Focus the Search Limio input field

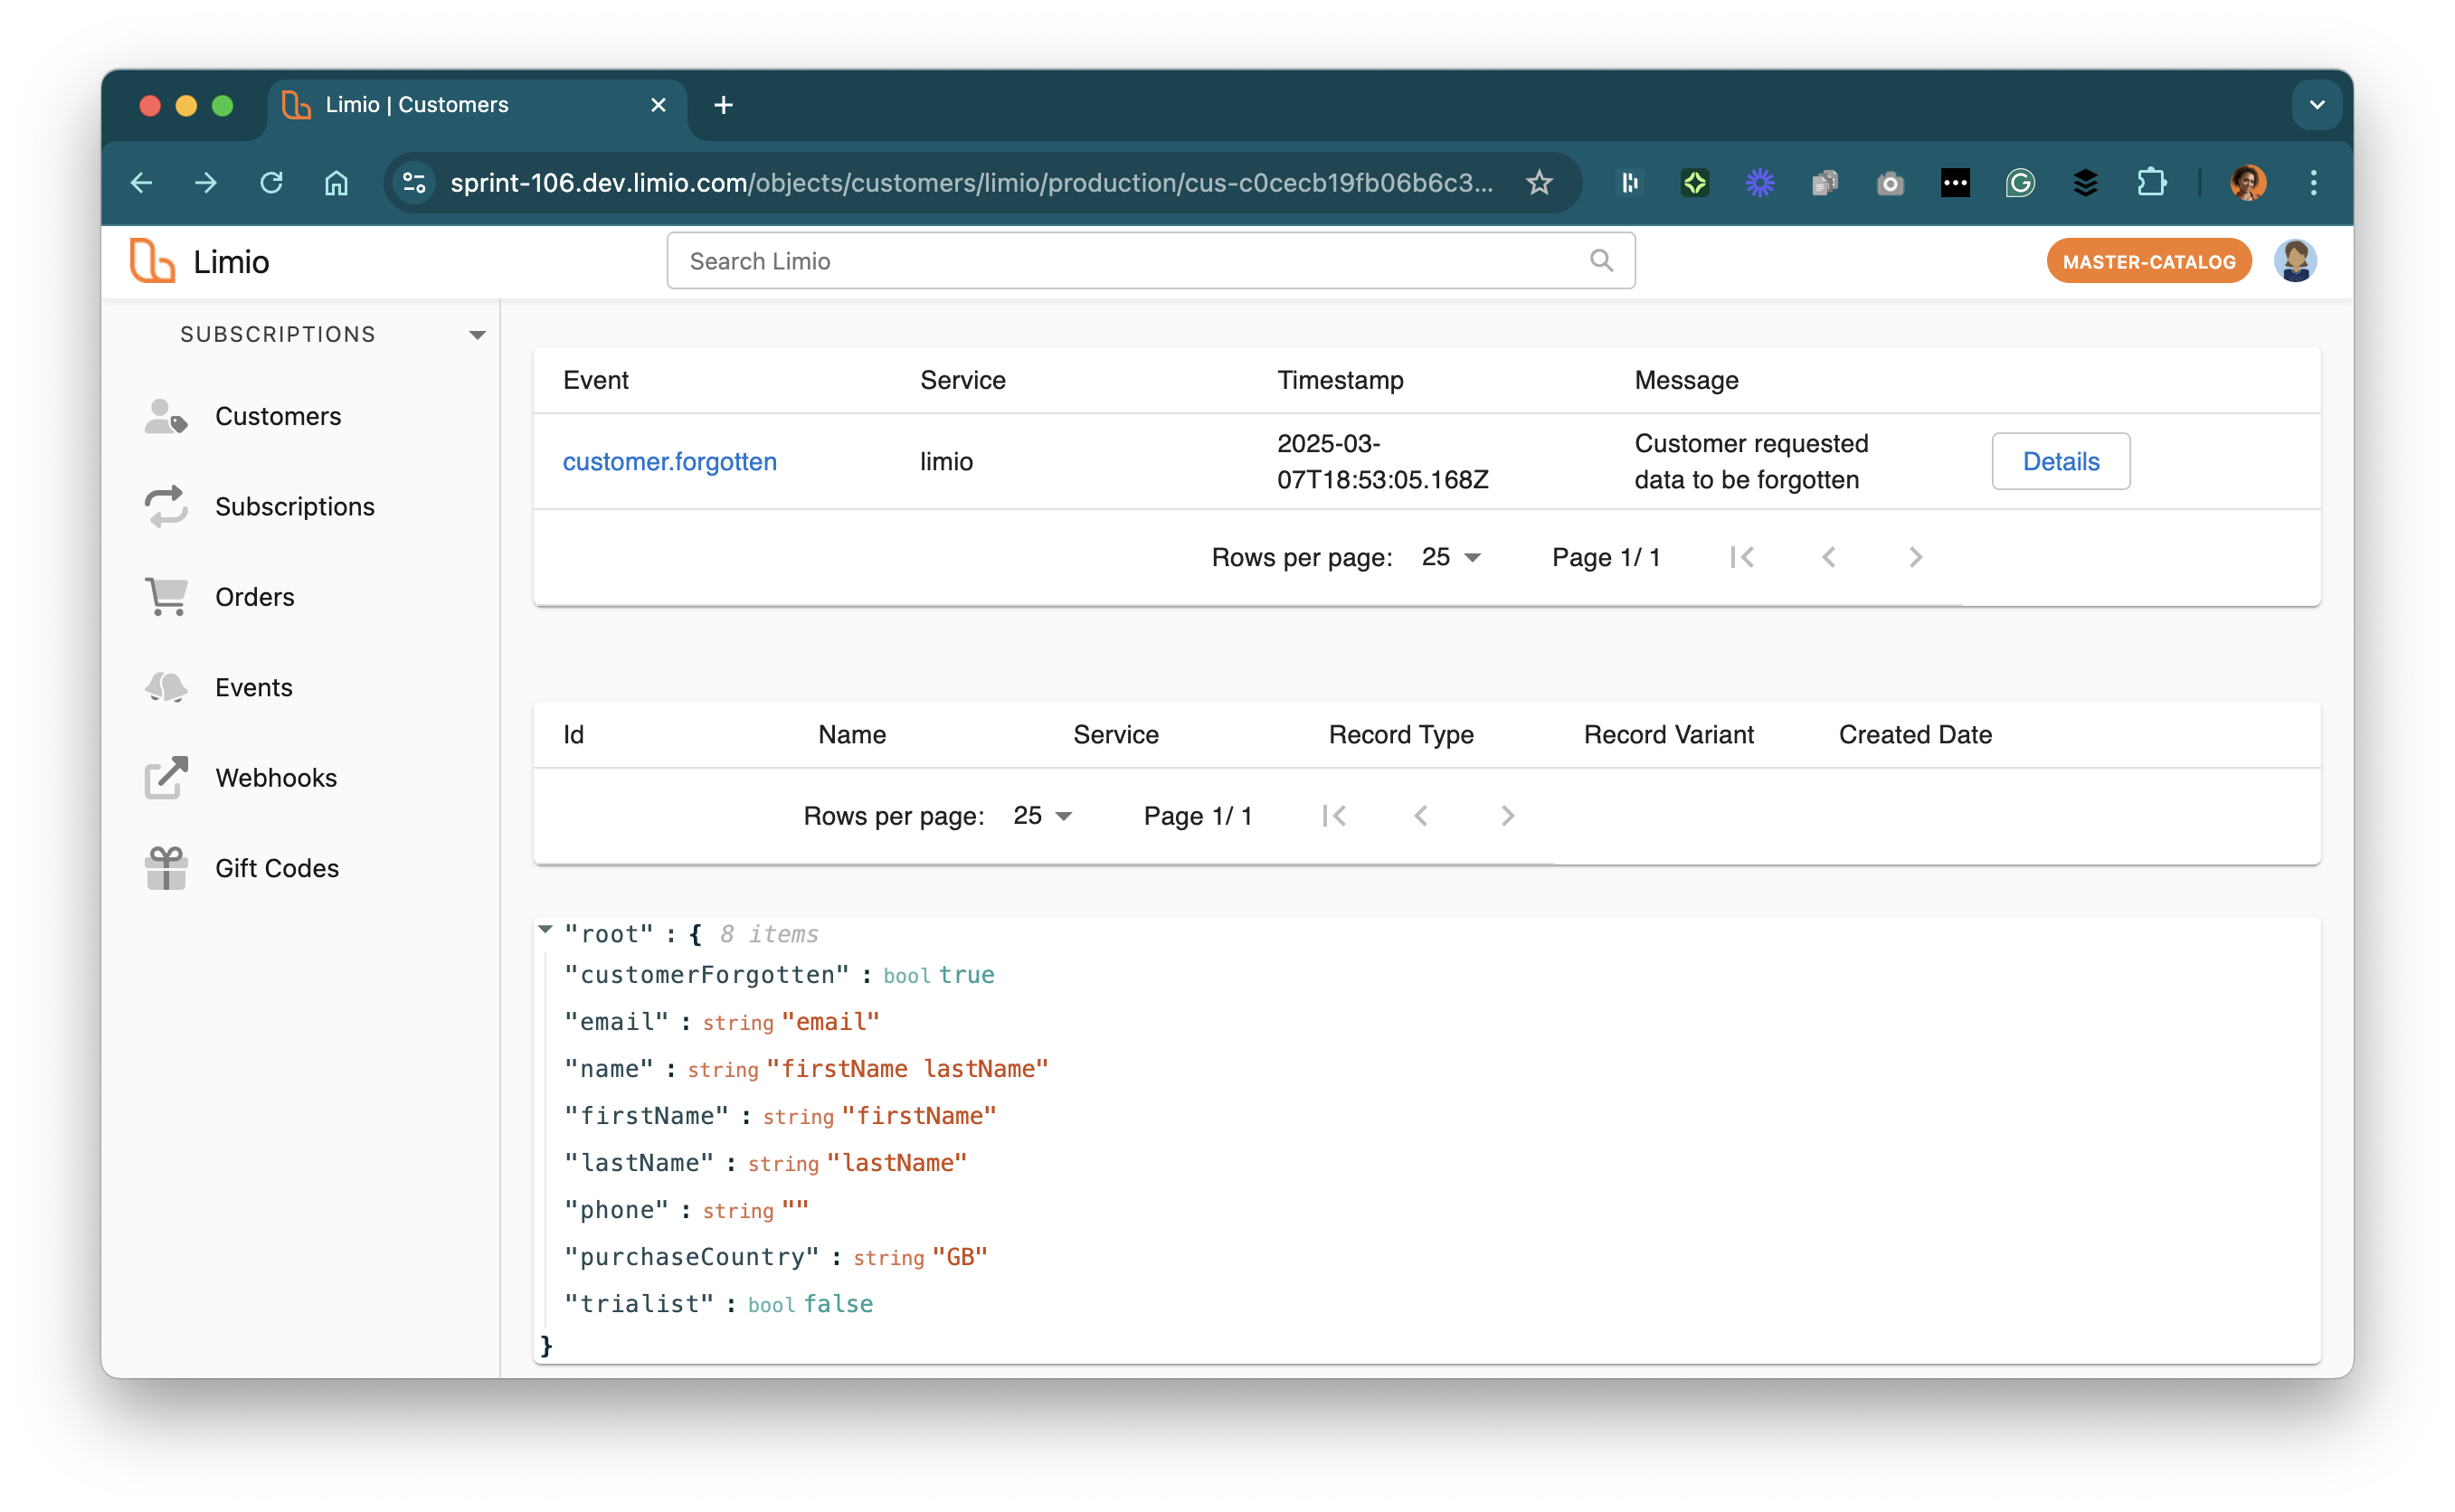(x=1150, y=261)
